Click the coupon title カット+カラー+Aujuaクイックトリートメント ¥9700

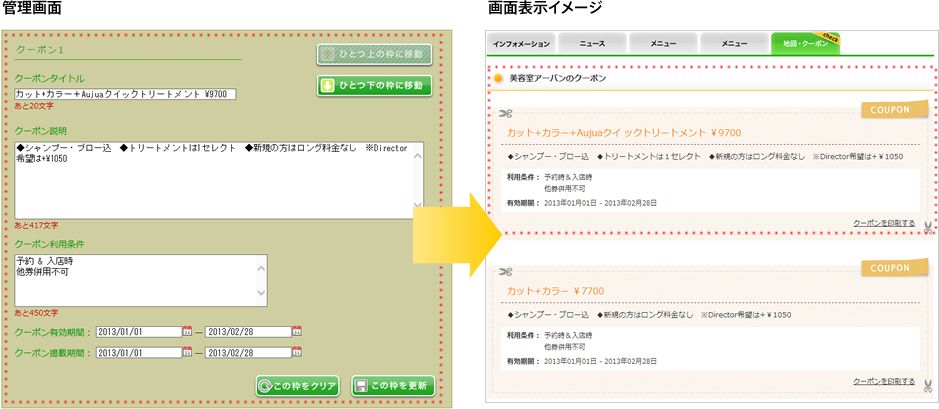click(x=626, y=132)
